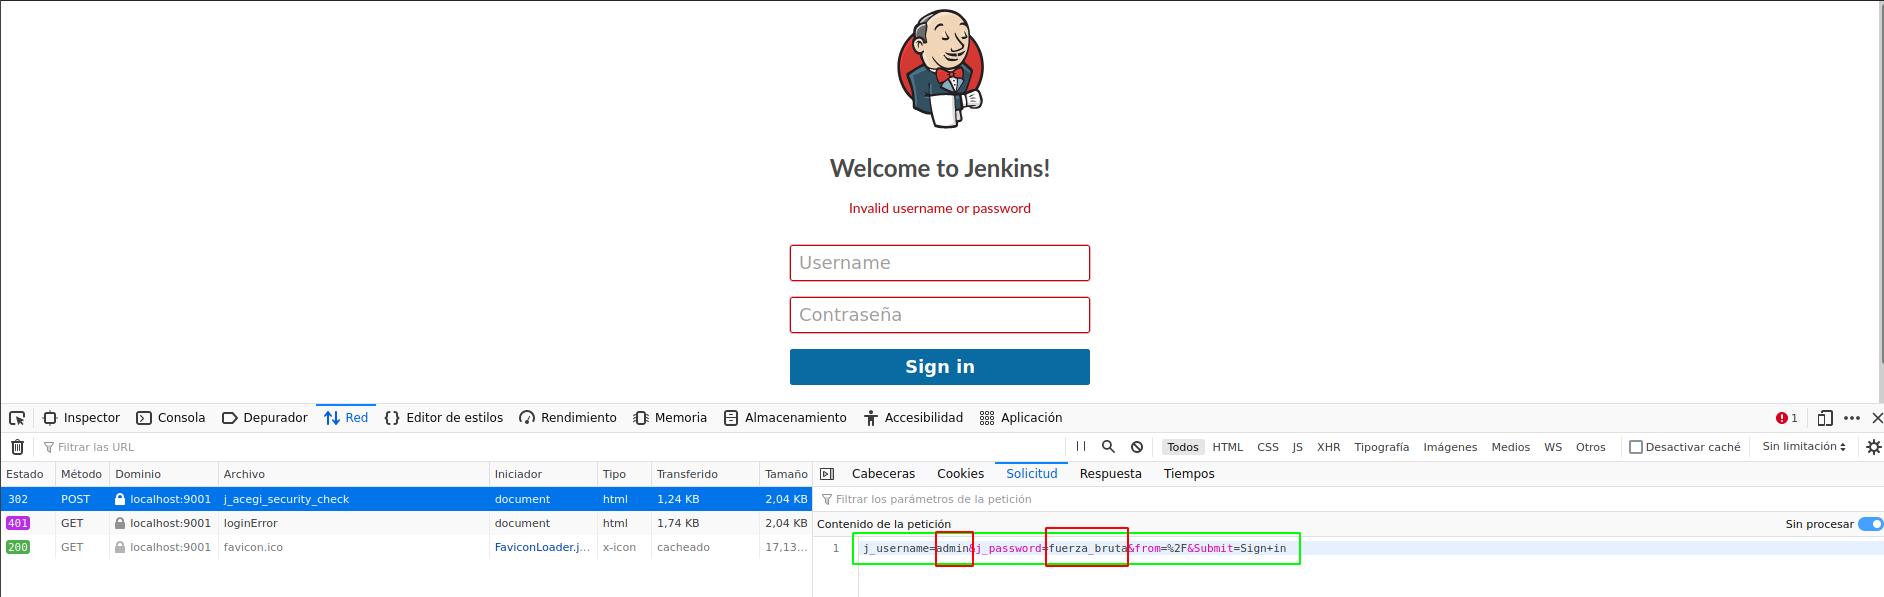Filter requests by Otros
Viewport: 1884px width, 597px height.
click(x=1591, y=447)
